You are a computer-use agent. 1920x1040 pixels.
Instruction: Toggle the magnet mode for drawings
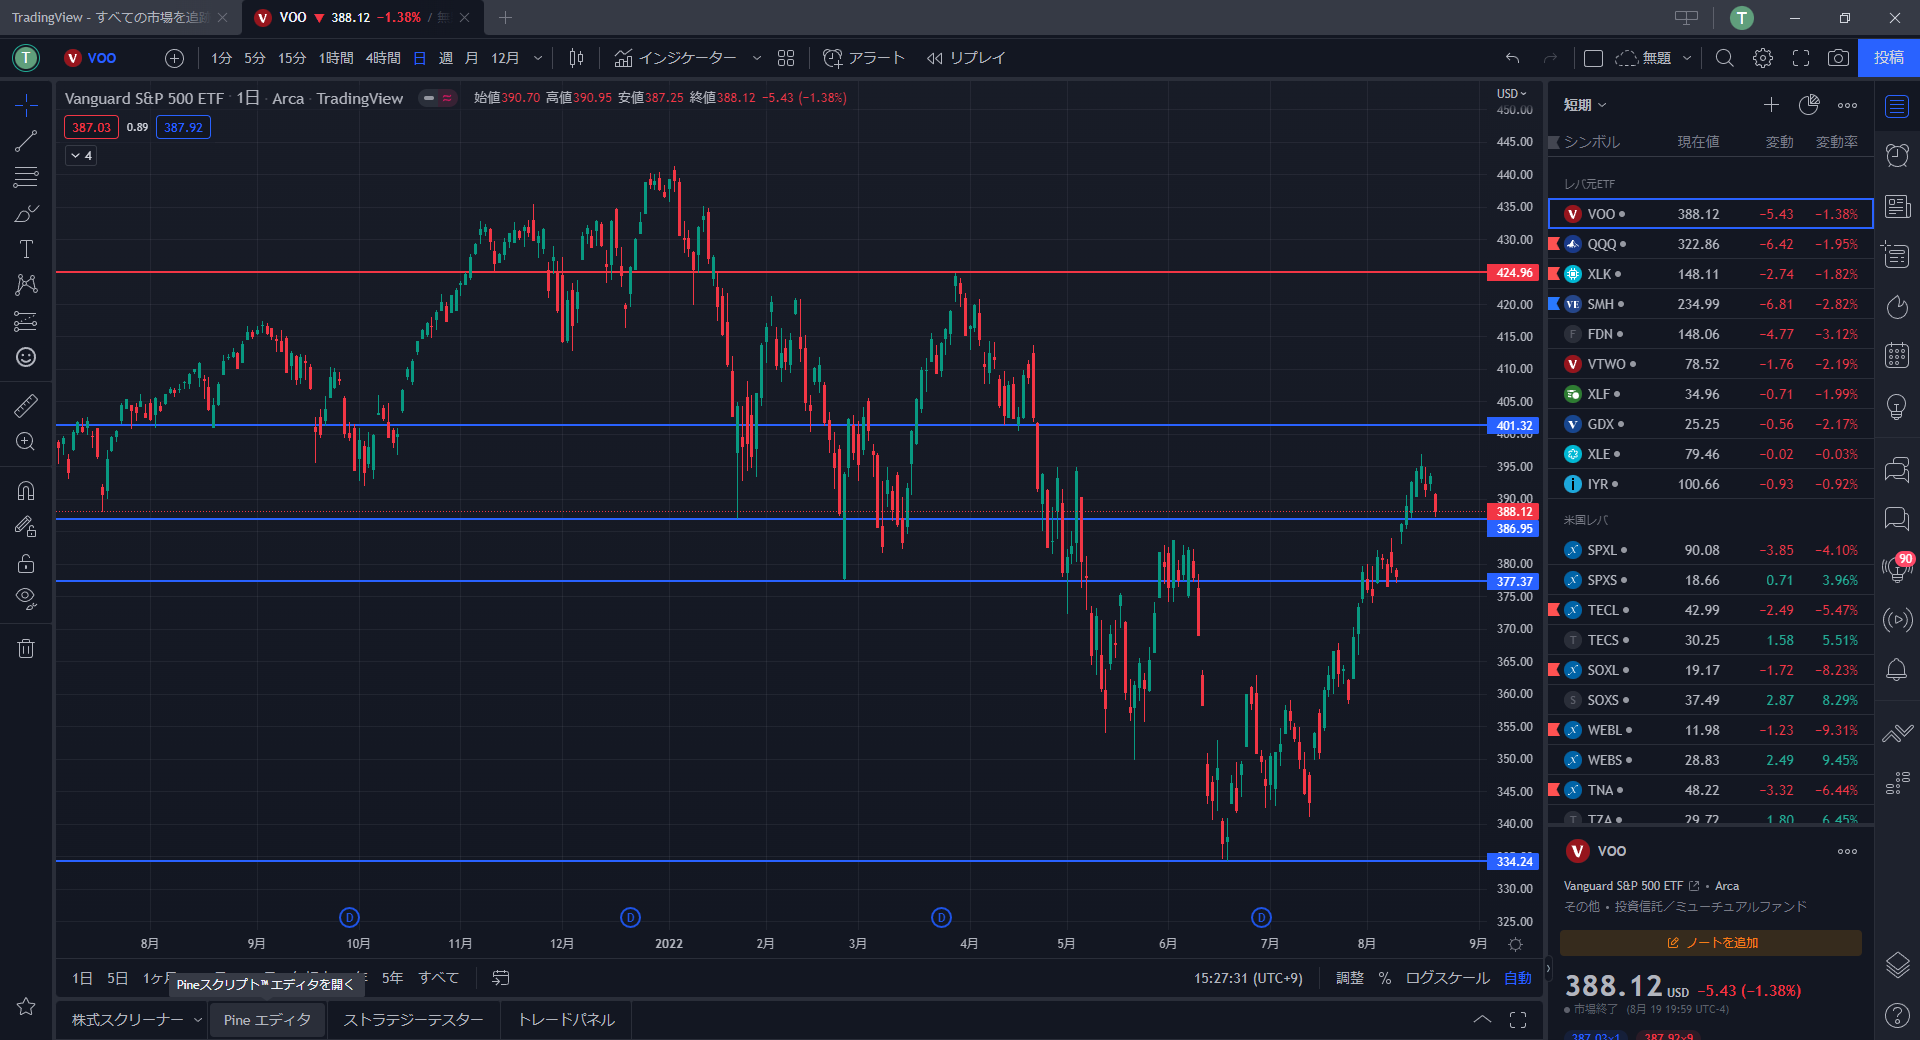point(26,490)
